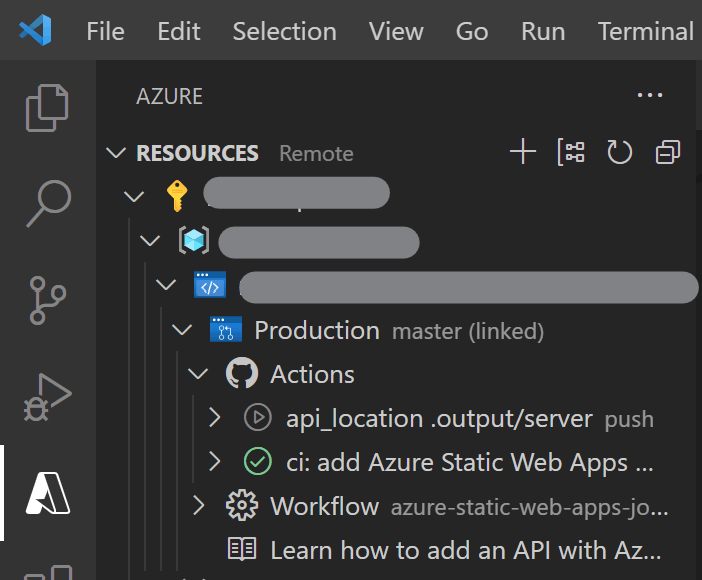The width and height of the screenshot is (702, 580).
Task: Click the Group By icon in Resources
Action: 571,152
